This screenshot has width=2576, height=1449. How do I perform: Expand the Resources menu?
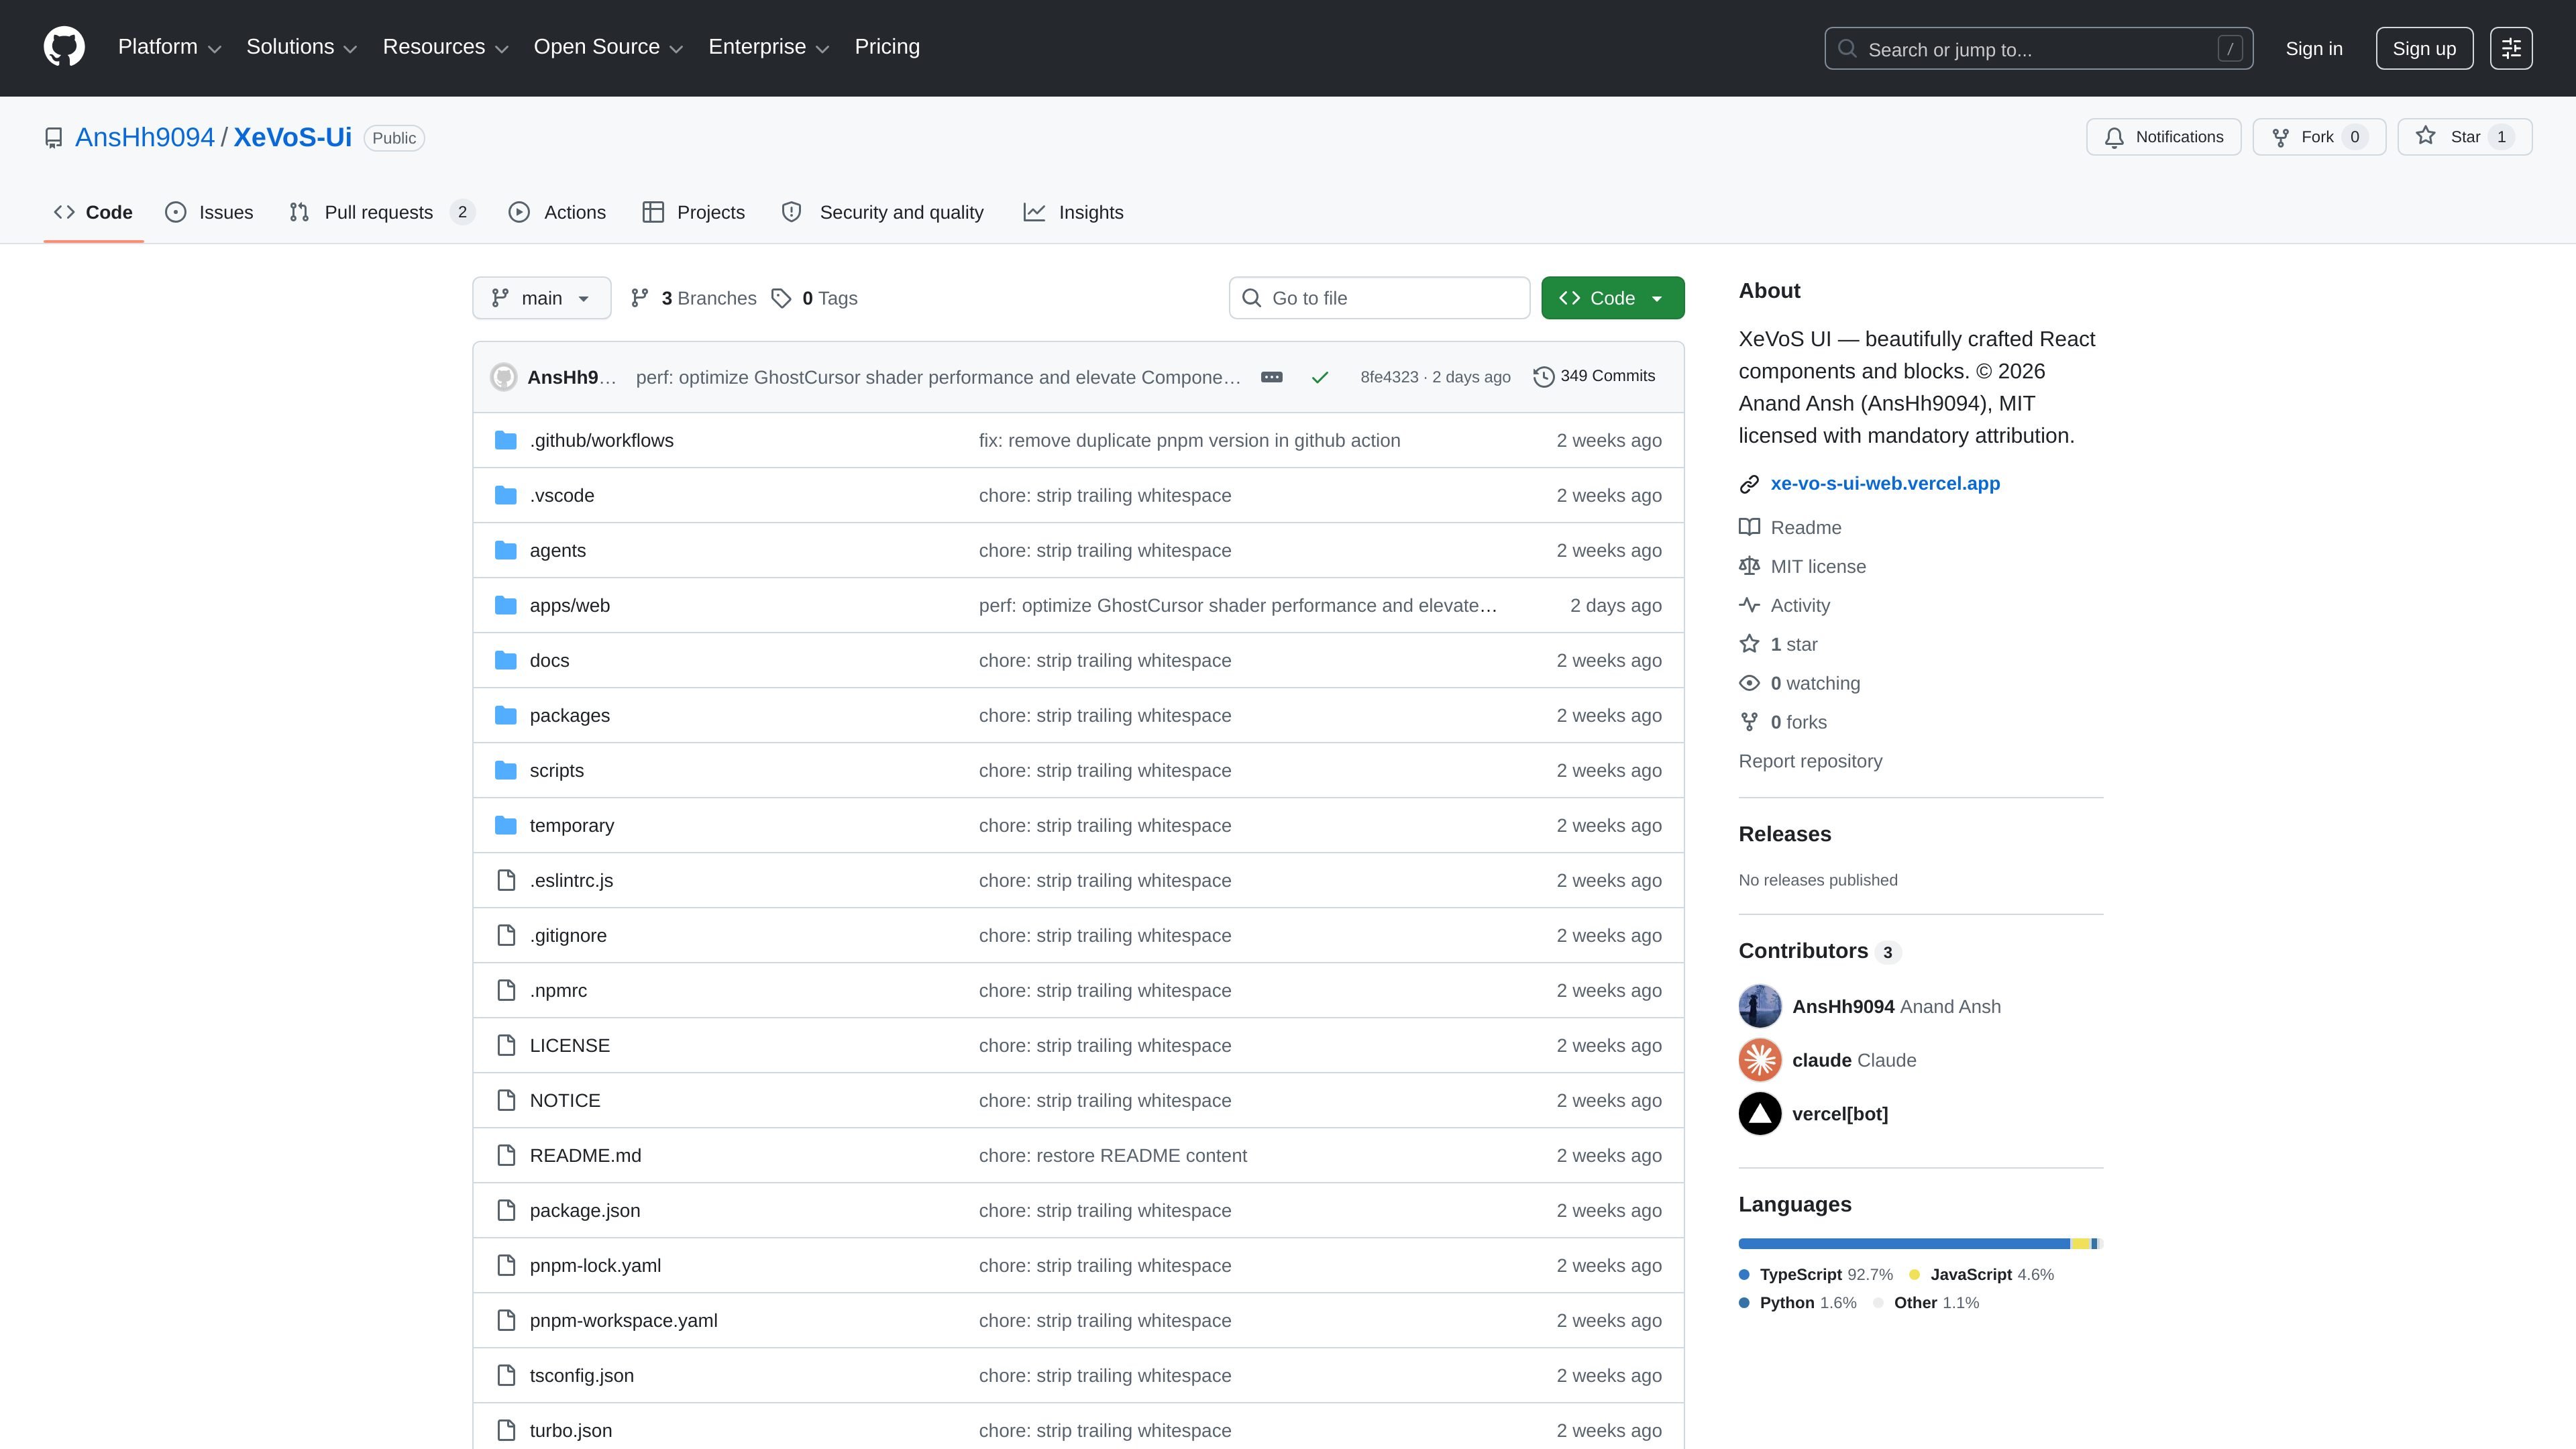[445, 47]
